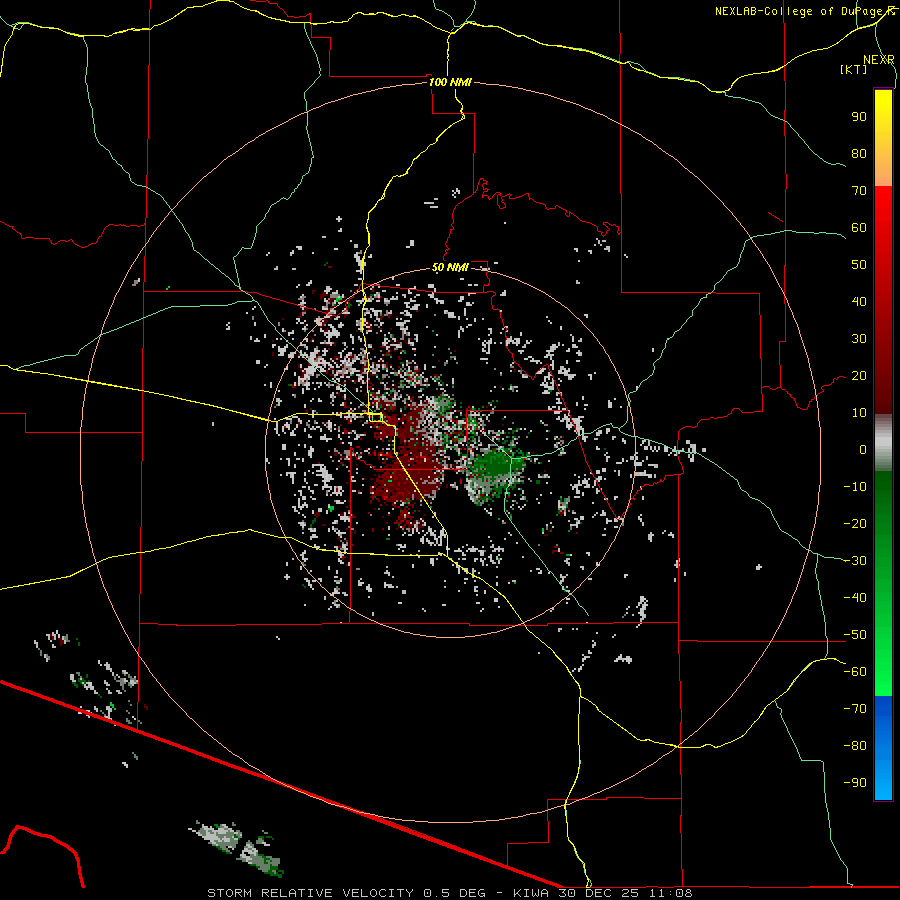Image resolution: width=900 pixels, height=900 pixels.
Task: Select the -40 value on velocity scale
Action: point(855,598)
